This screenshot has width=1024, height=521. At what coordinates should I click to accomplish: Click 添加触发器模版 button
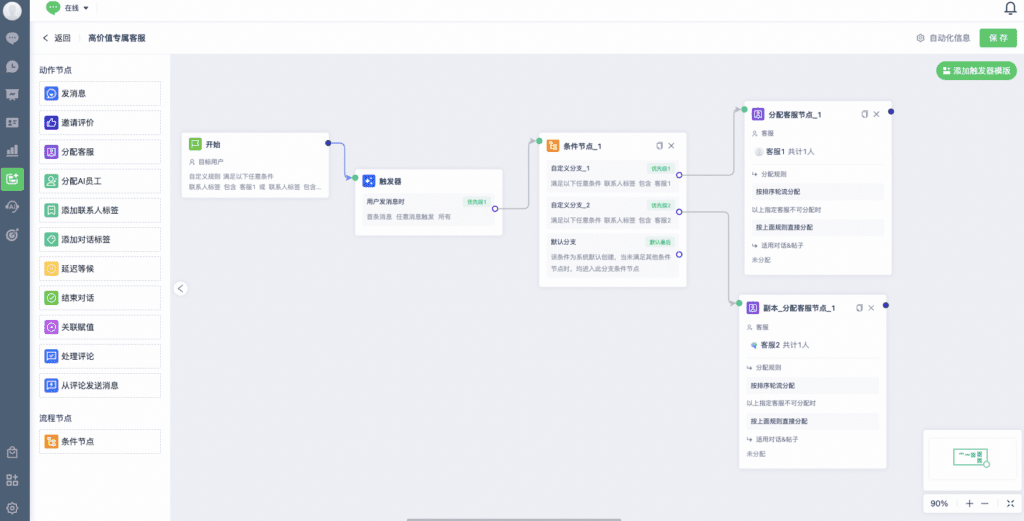[x=975, y=72]
